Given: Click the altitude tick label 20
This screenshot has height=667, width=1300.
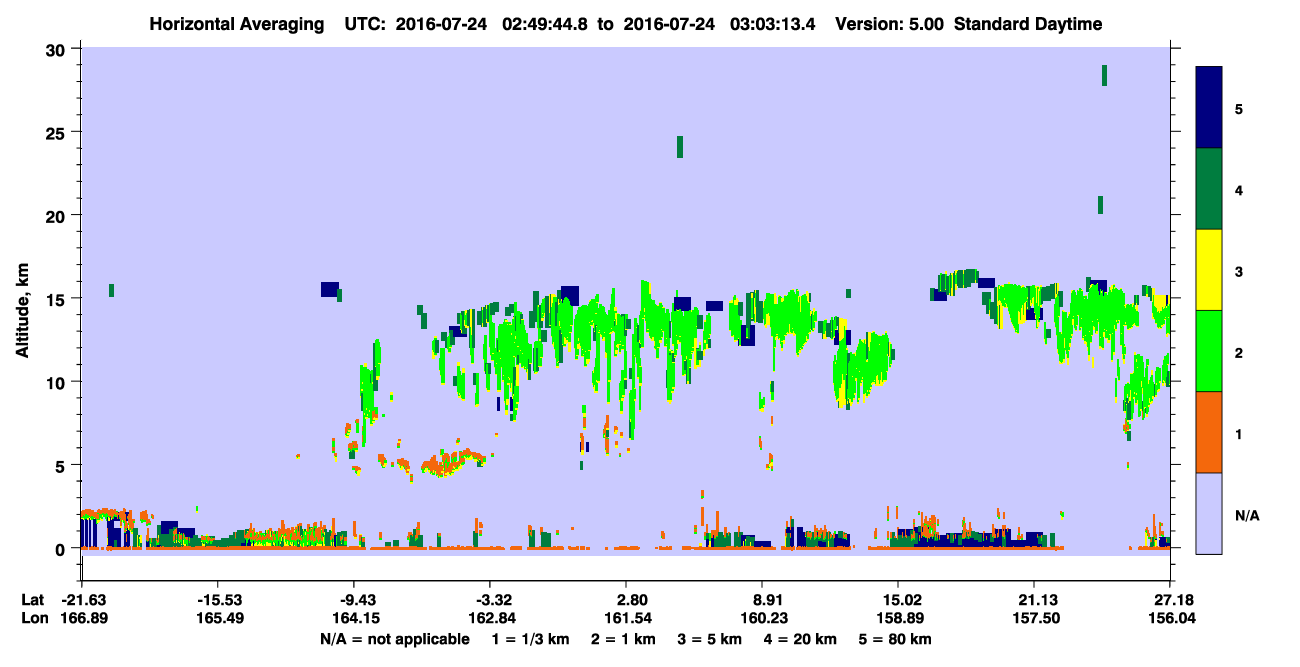Looking at the screenshot, I should click(x=58, y=215).
